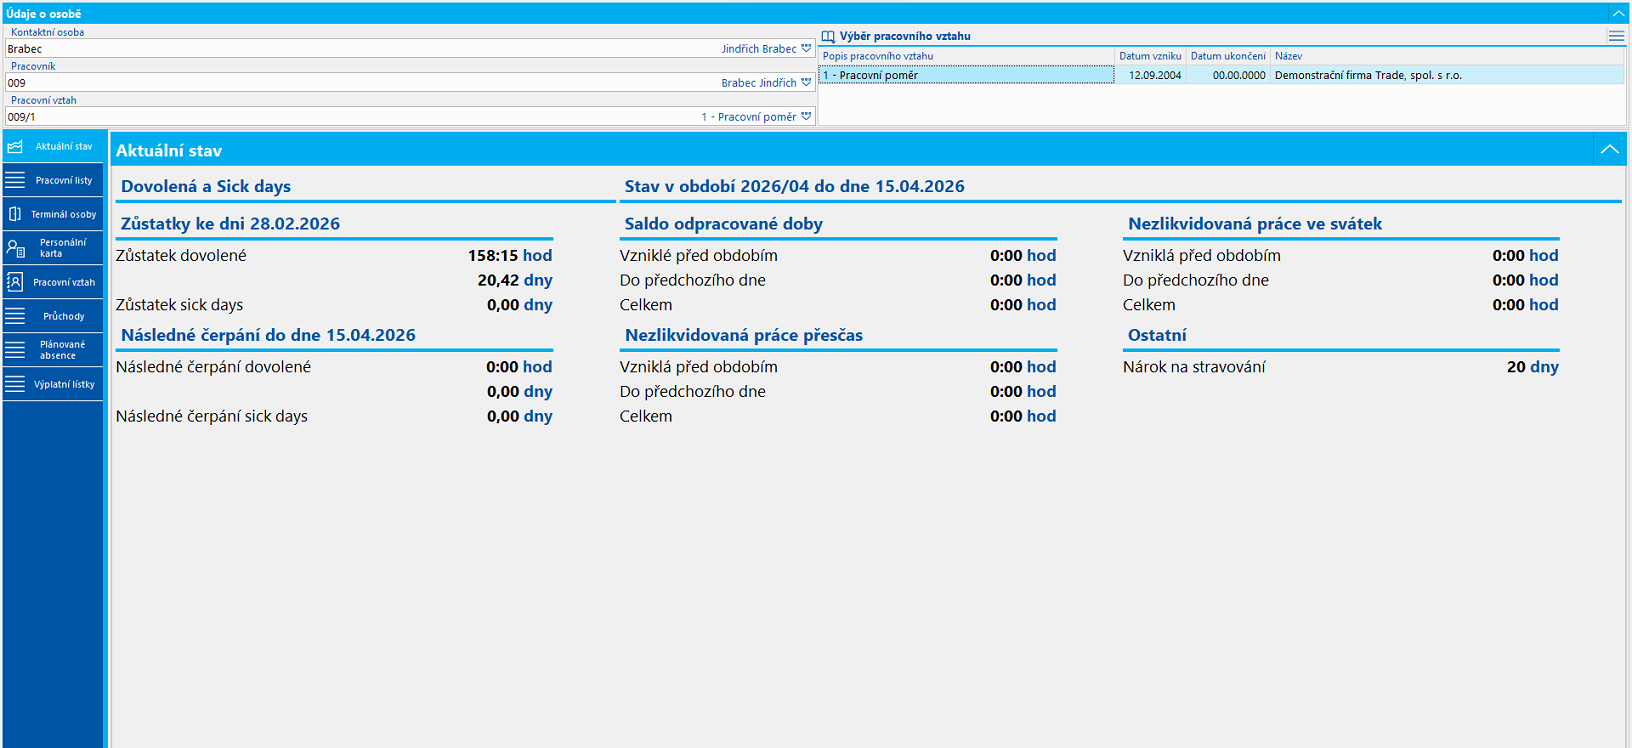This screenshot has width=1632, height=748.
Task: Click the 'Následné čerpání dovolené' label
Action: click(213, 367)
